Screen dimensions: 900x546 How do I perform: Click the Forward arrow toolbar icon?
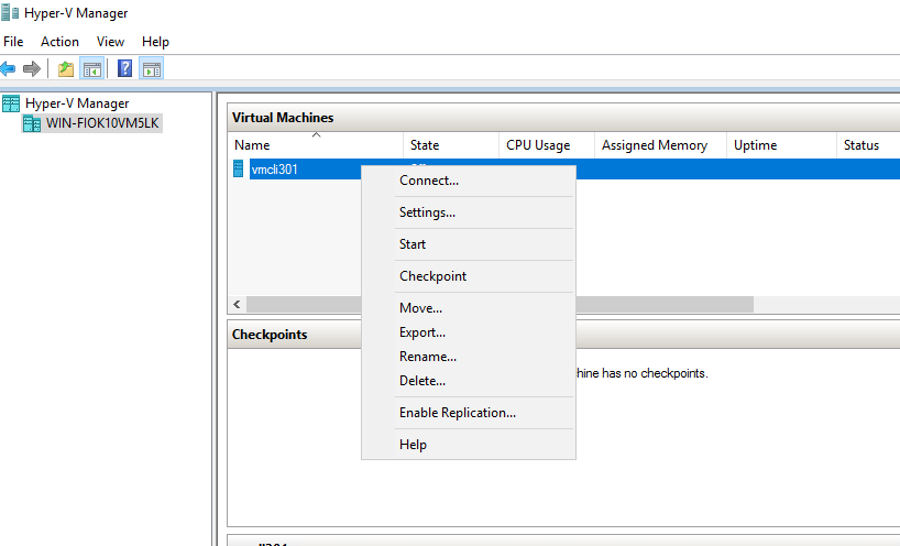coord(32,69)
